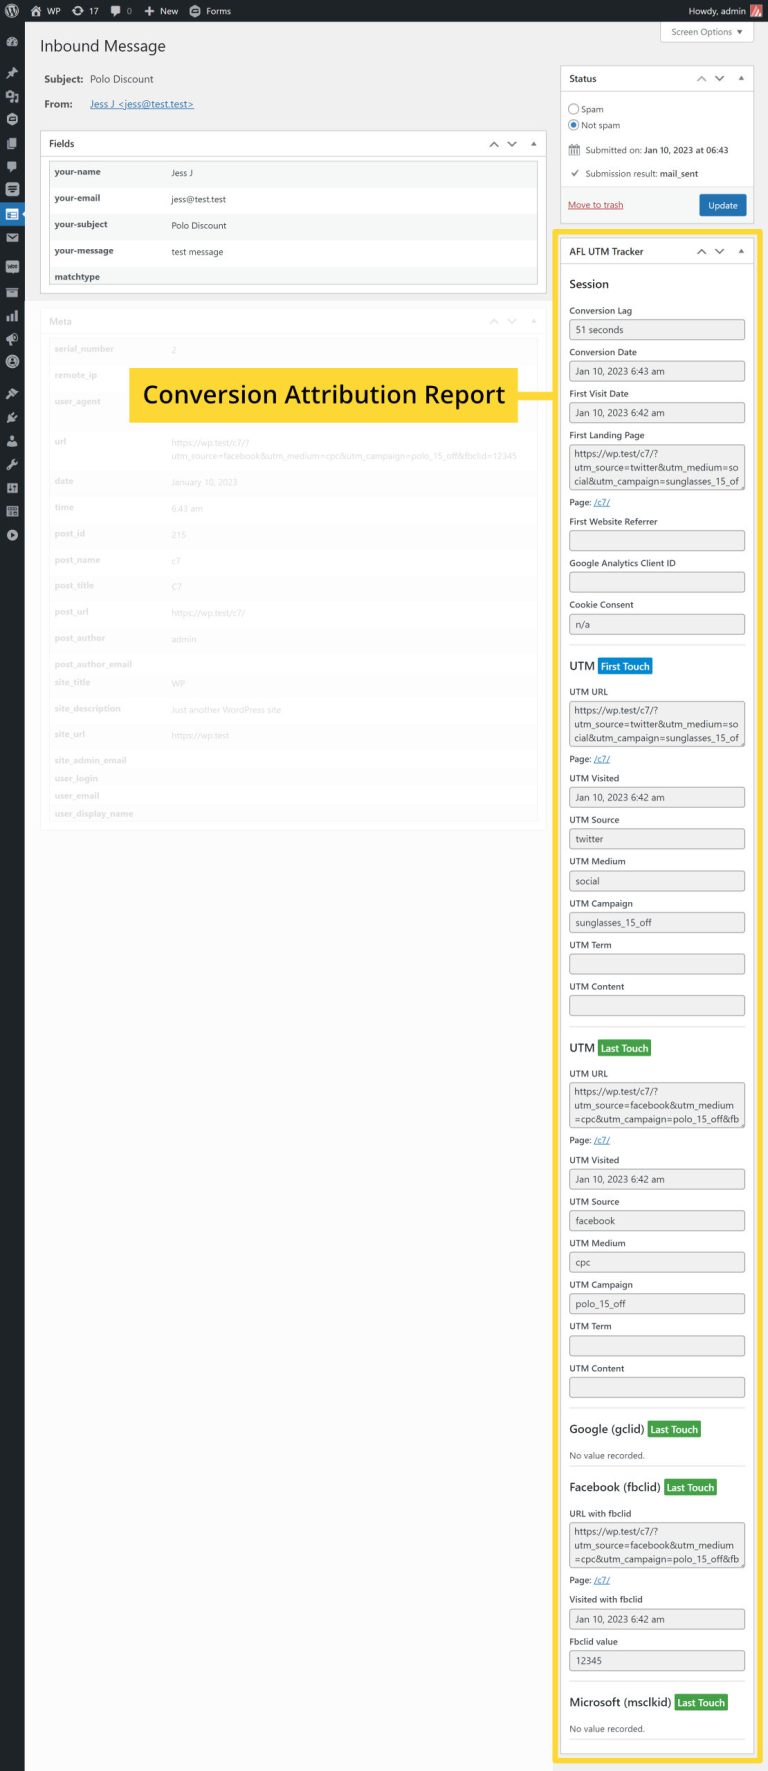Click Move to trash link
Screen dimensions: 768x1771
point(595,205)
